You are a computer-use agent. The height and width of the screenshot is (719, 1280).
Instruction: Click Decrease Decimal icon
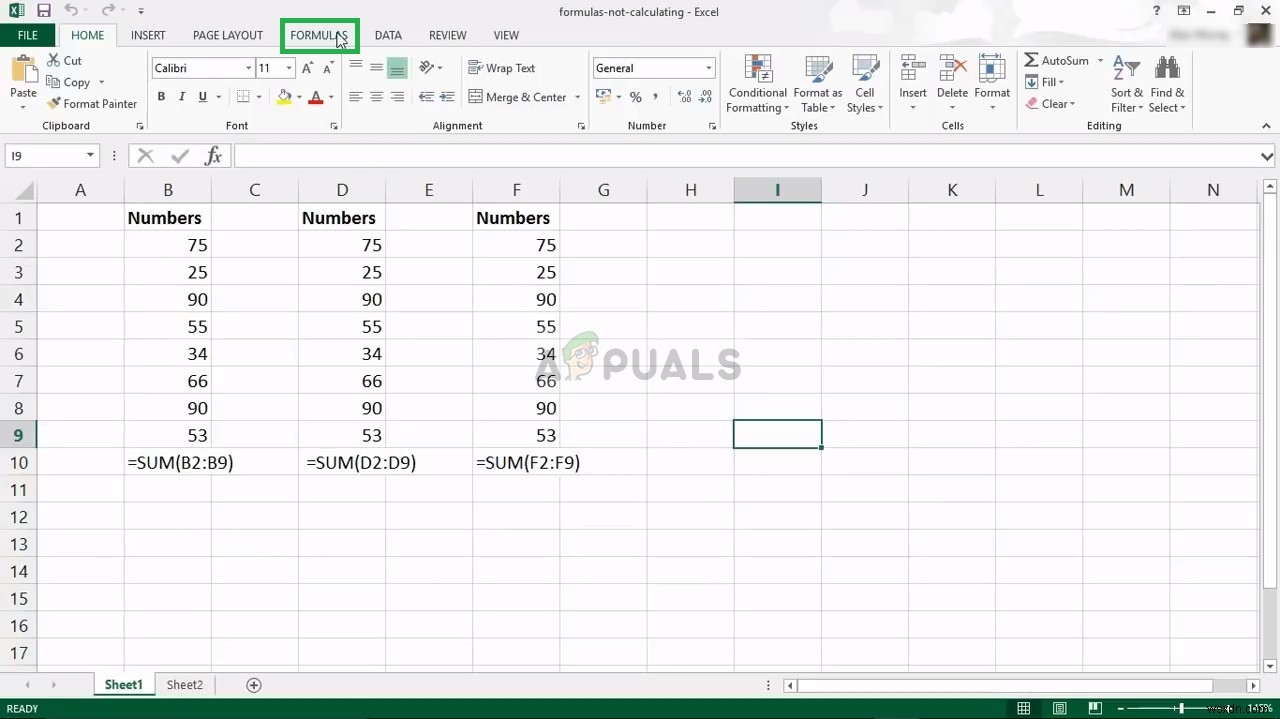pos(707,97)
